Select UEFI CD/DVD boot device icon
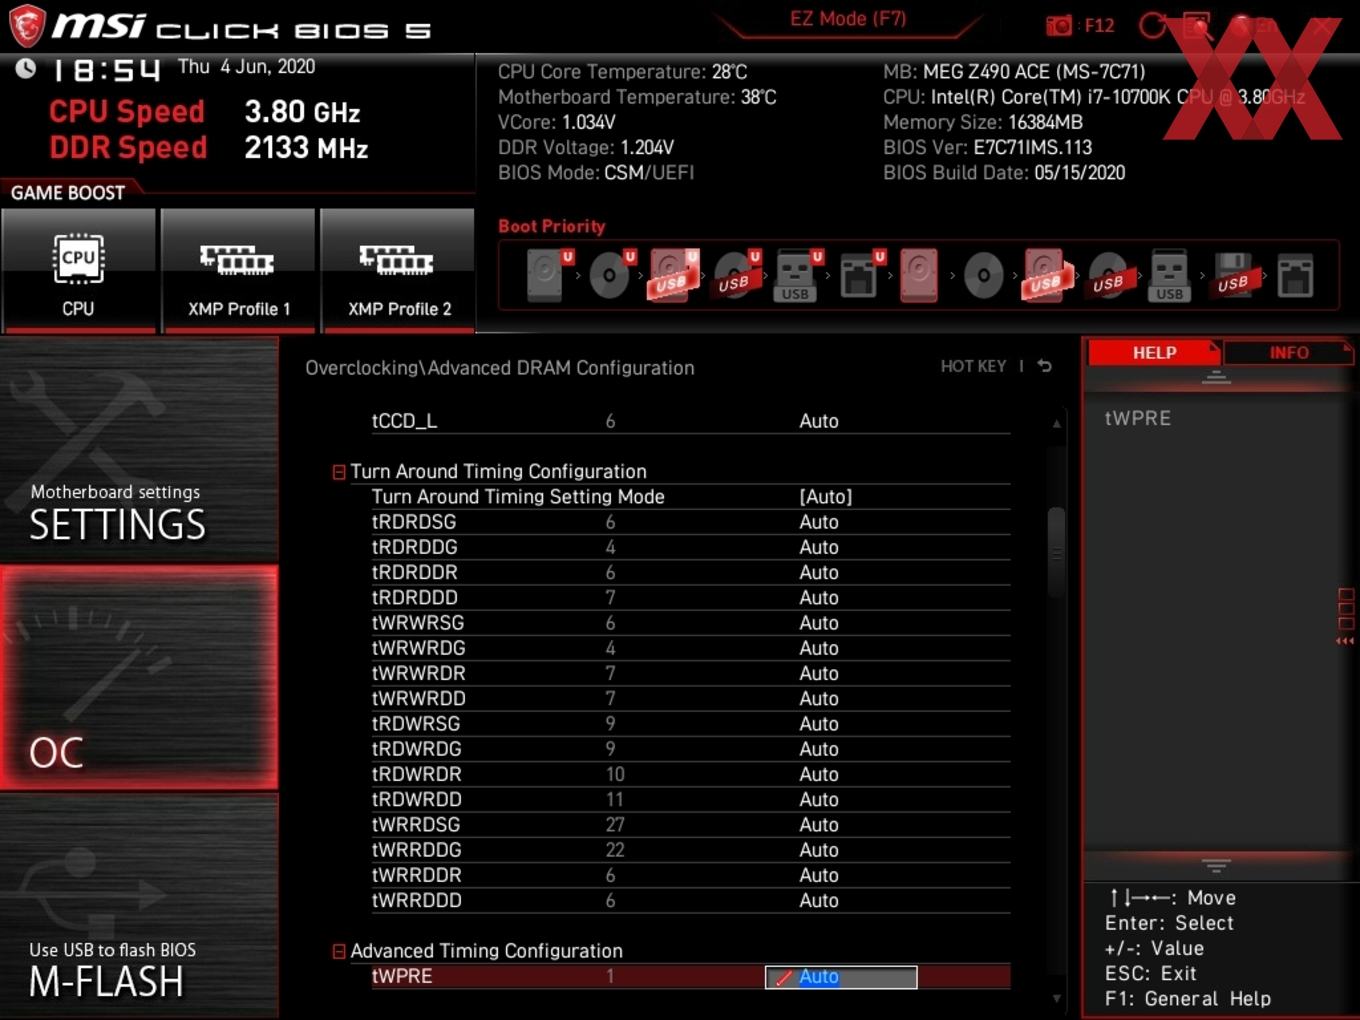Image resolution: width=1360 pixels, height=1020 pixels. (x=611, y=275)
